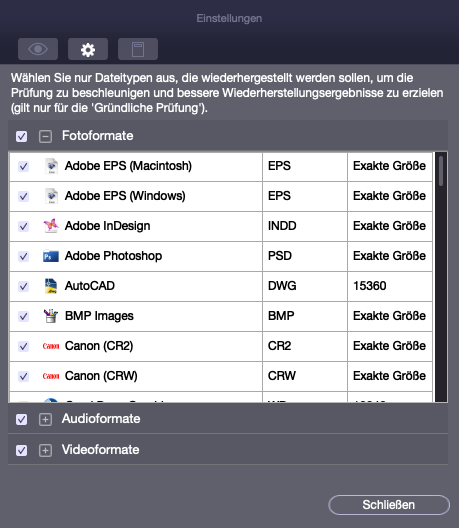
Task: Open the third toolbar tab icon
Action: coord(138,49)
